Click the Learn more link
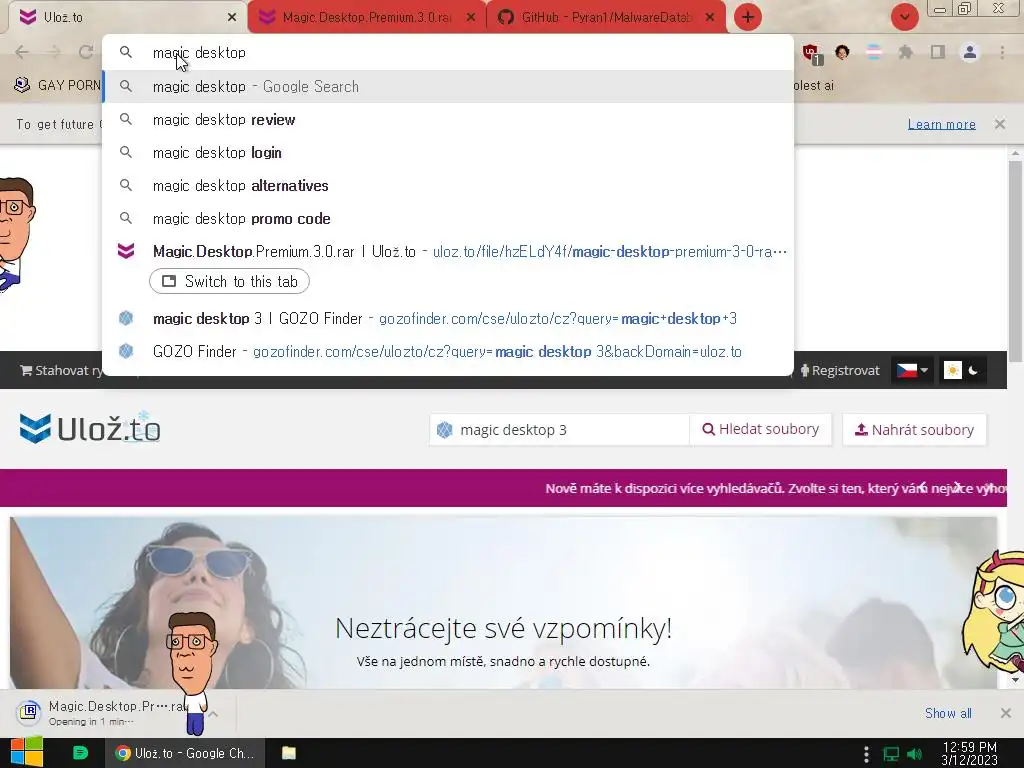Image resolution: width=1024 pixels, height=768 pixels. (942, 124)
